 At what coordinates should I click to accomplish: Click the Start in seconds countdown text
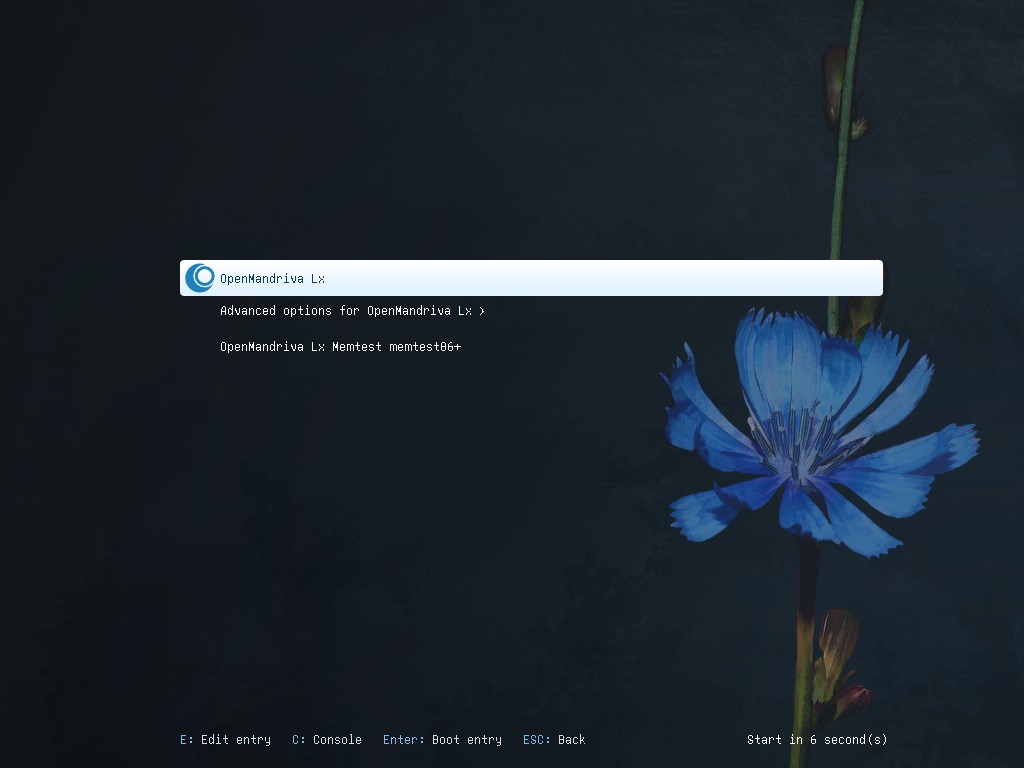(816, 740)
